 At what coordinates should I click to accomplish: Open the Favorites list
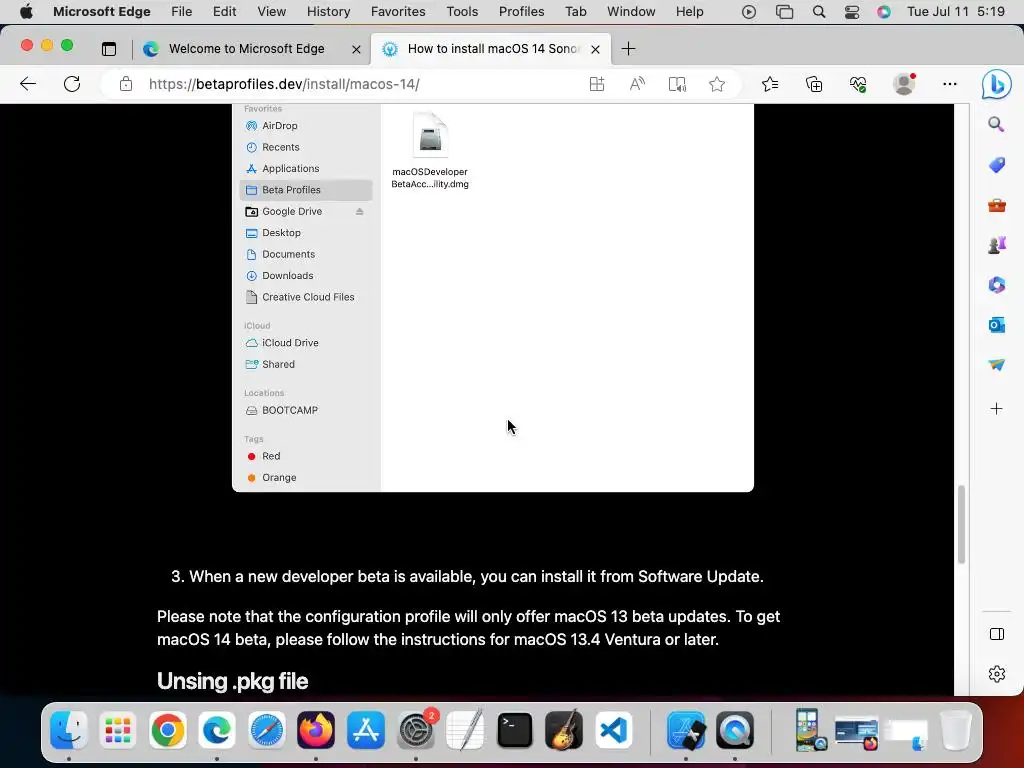coord(770,84)
